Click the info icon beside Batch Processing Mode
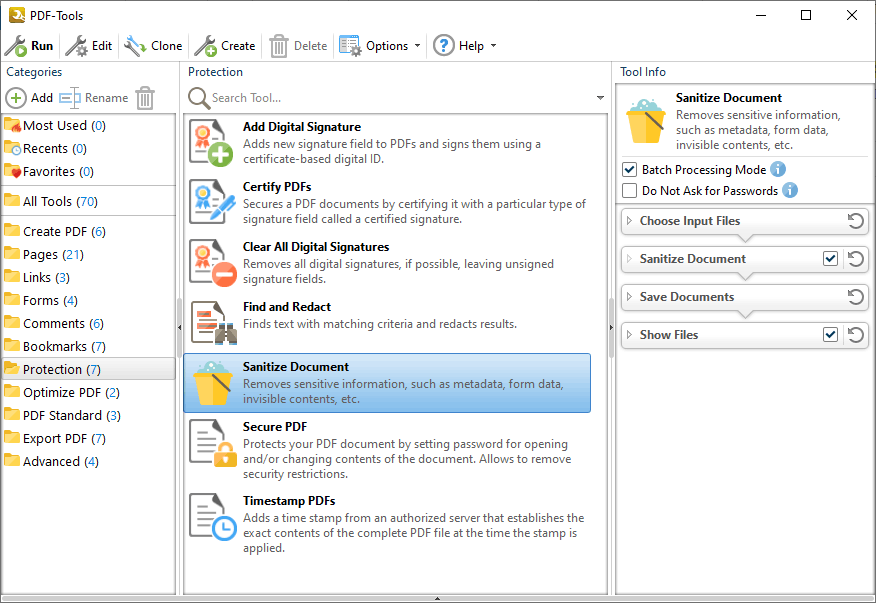 click(x=778, y=169)
